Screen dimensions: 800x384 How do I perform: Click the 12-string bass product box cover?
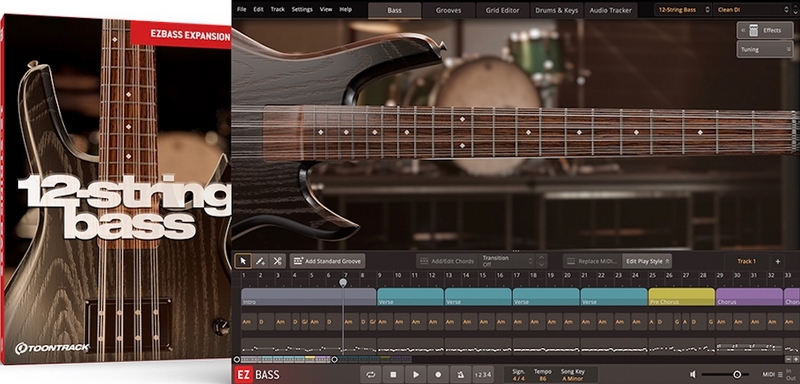coord(116,189)
